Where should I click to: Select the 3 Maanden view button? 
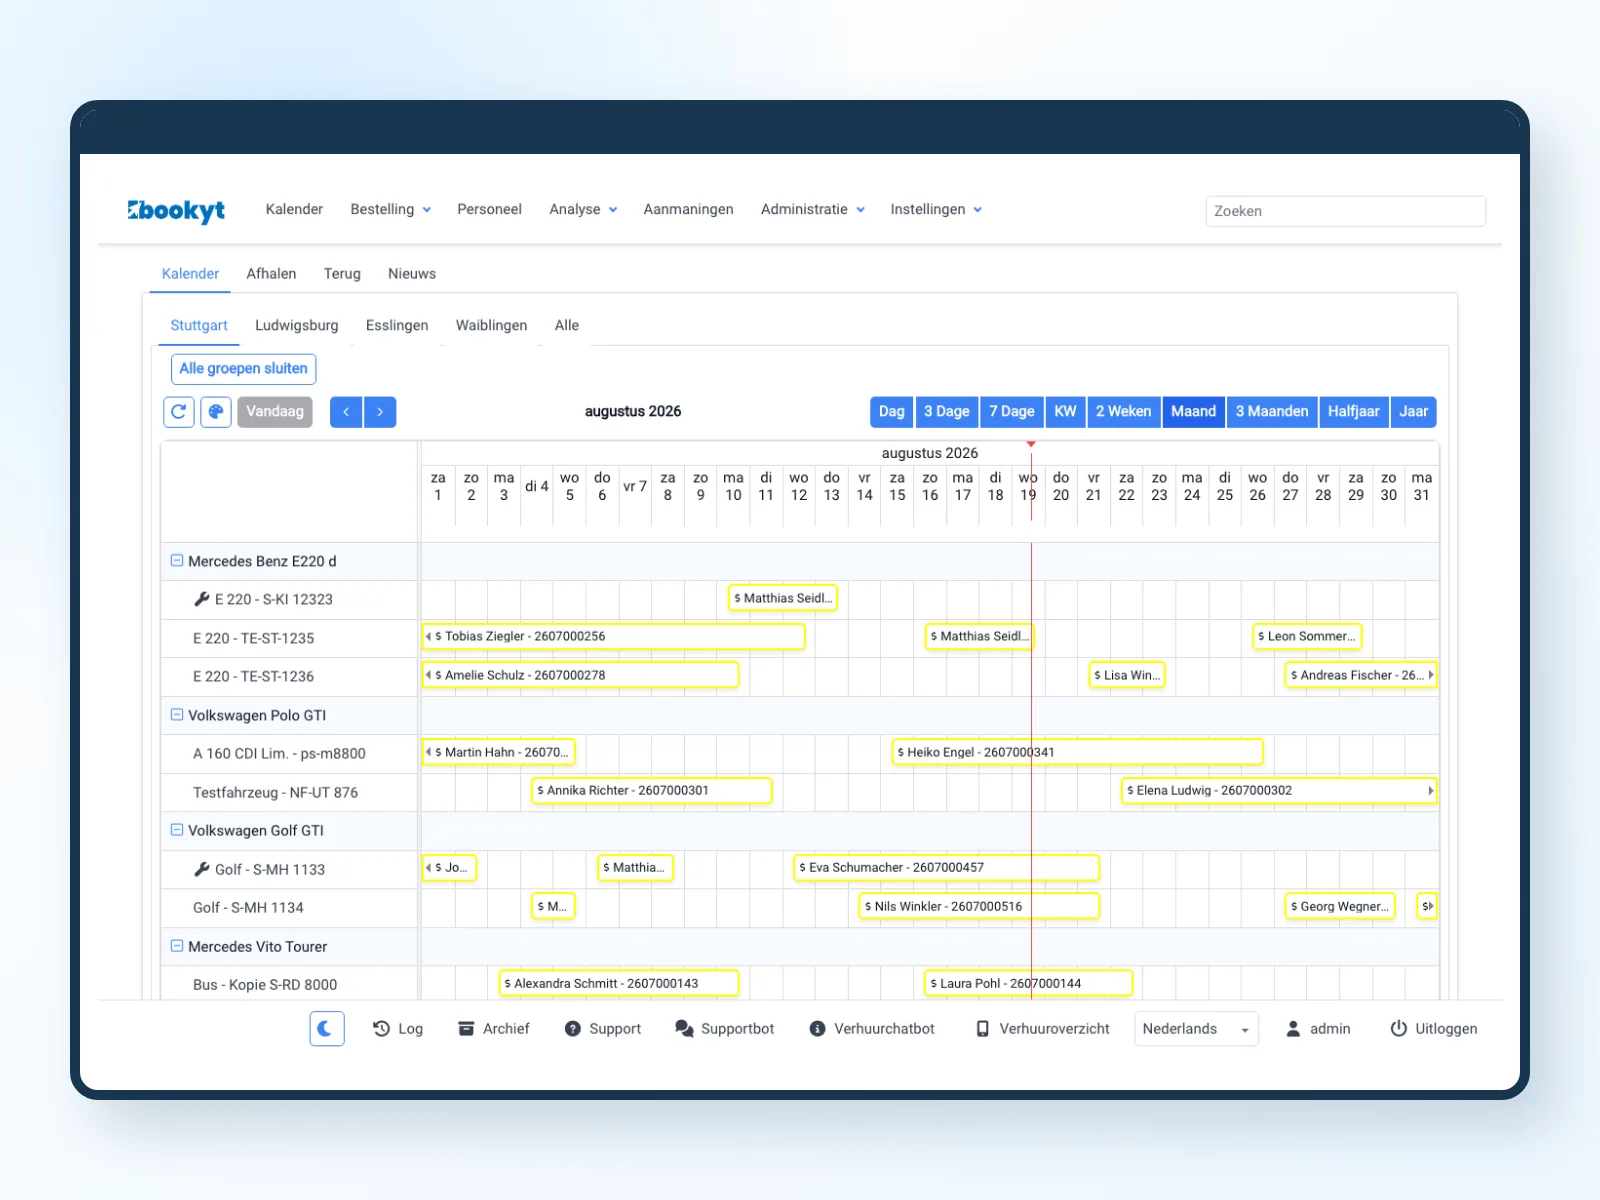coord(1272,412)
